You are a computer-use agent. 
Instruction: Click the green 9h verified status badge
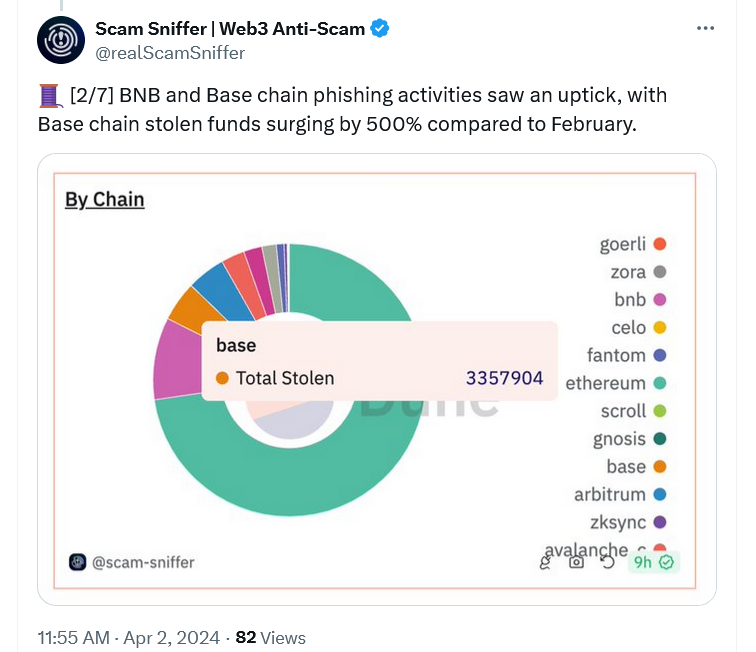click(x=652, y=562)
